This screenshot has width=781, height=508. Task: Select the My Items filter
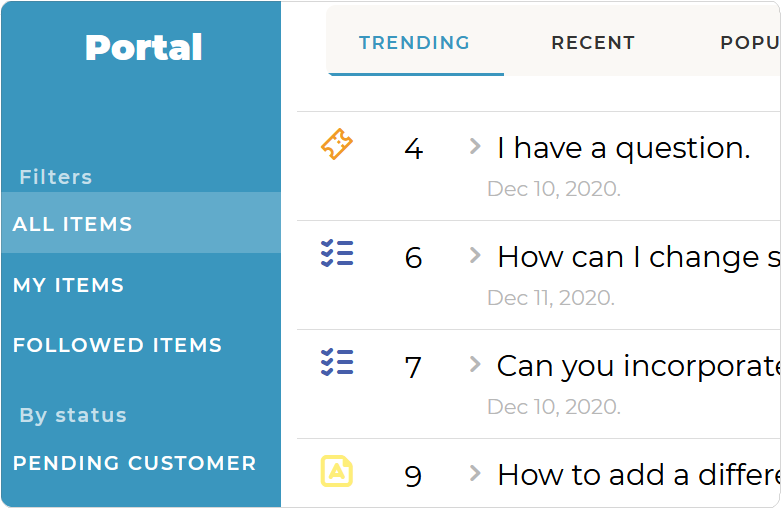[141, 285]
